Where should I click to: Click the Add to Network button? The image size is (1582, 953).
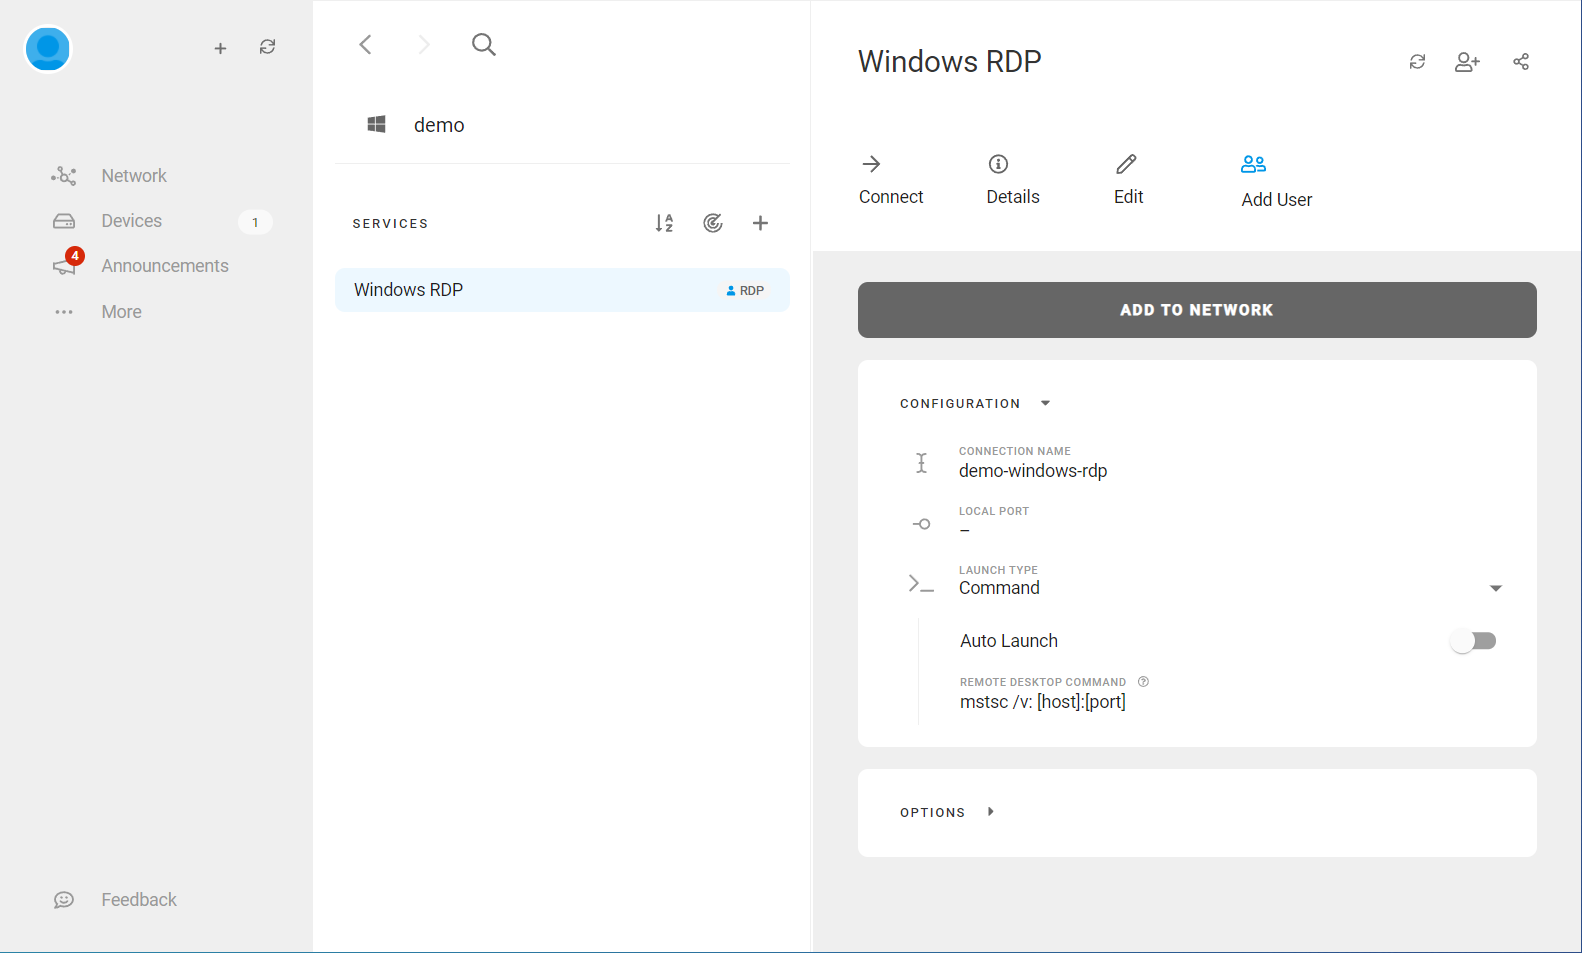click(x=1197, y=310)
